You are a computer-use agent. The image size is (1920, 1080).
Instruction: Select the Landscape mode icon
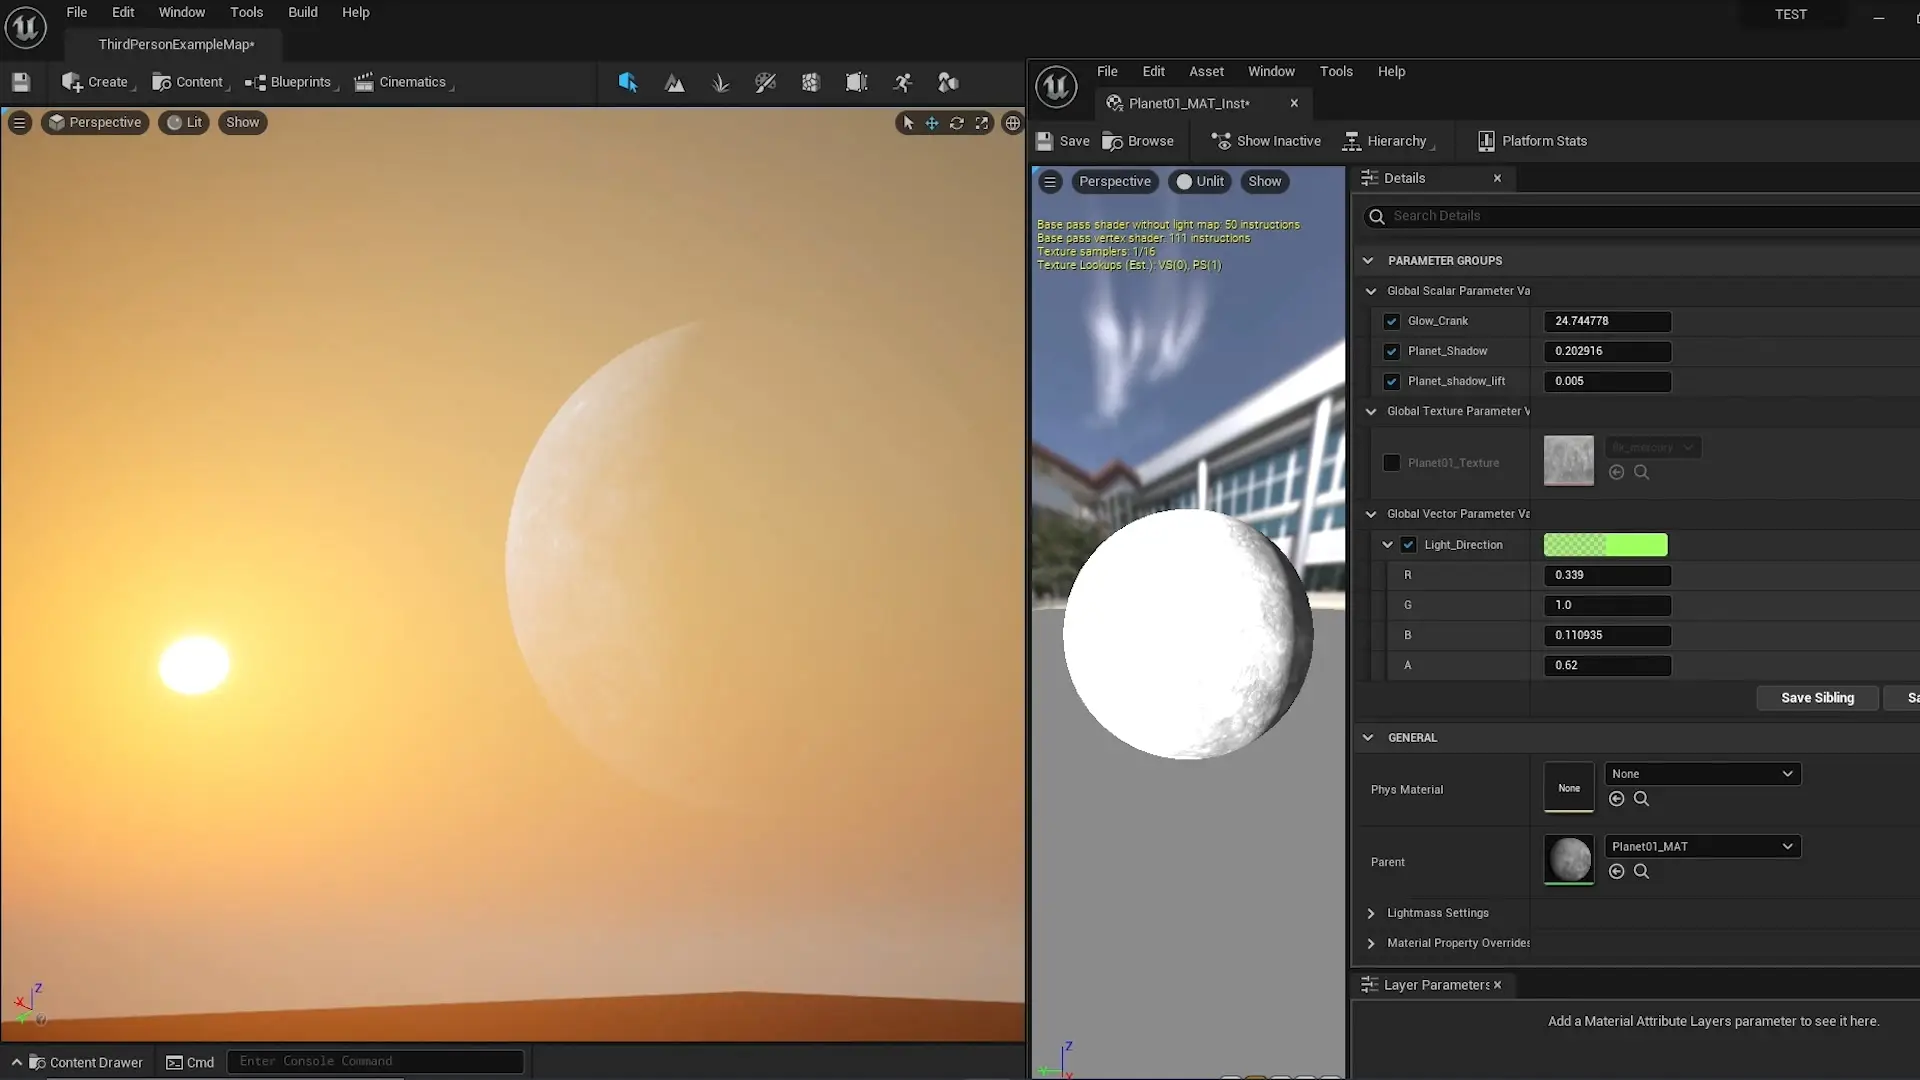675,83
